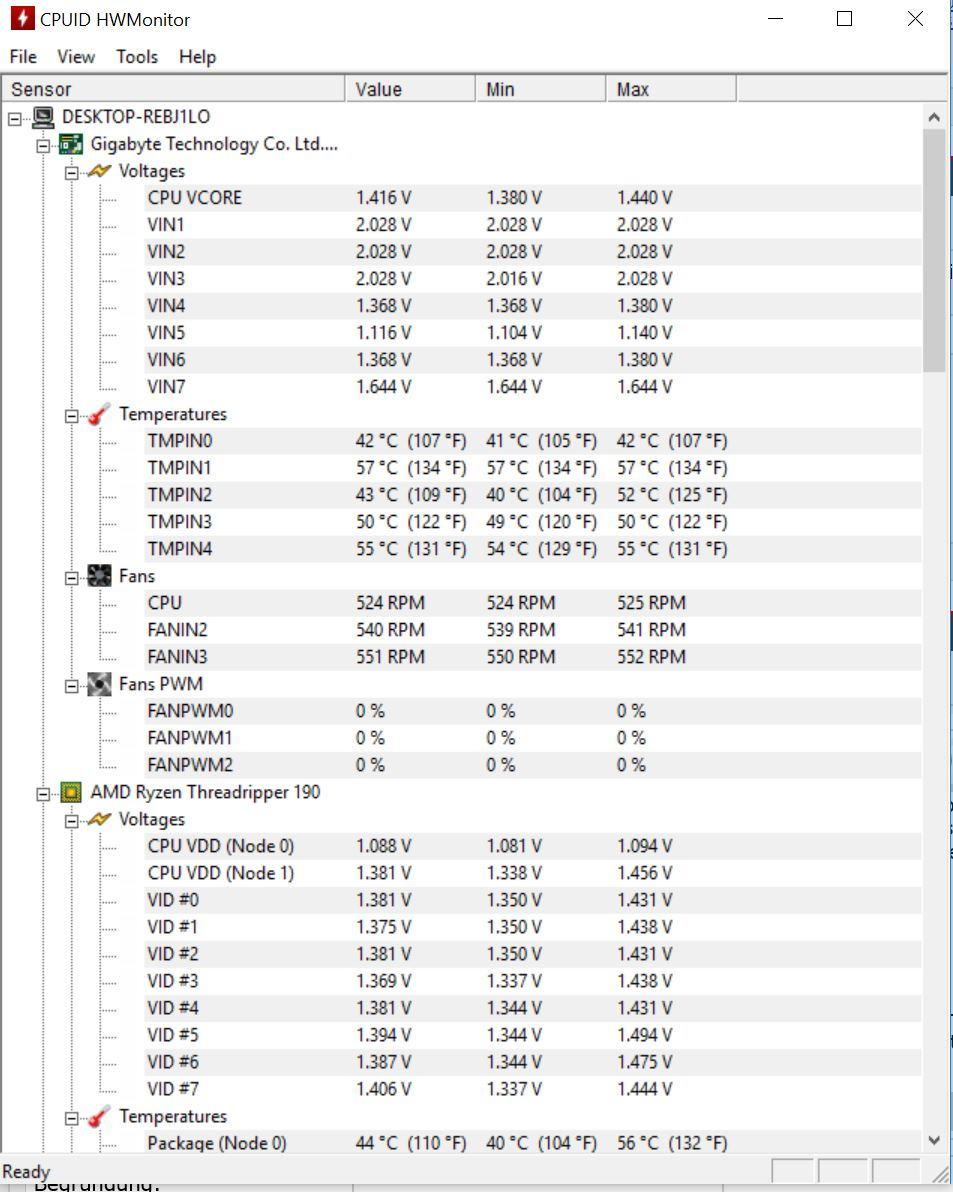Image resolution: width=953 pixels, height=1192 pixels.
Task: Open the Help menu
Action: [198, 57]
